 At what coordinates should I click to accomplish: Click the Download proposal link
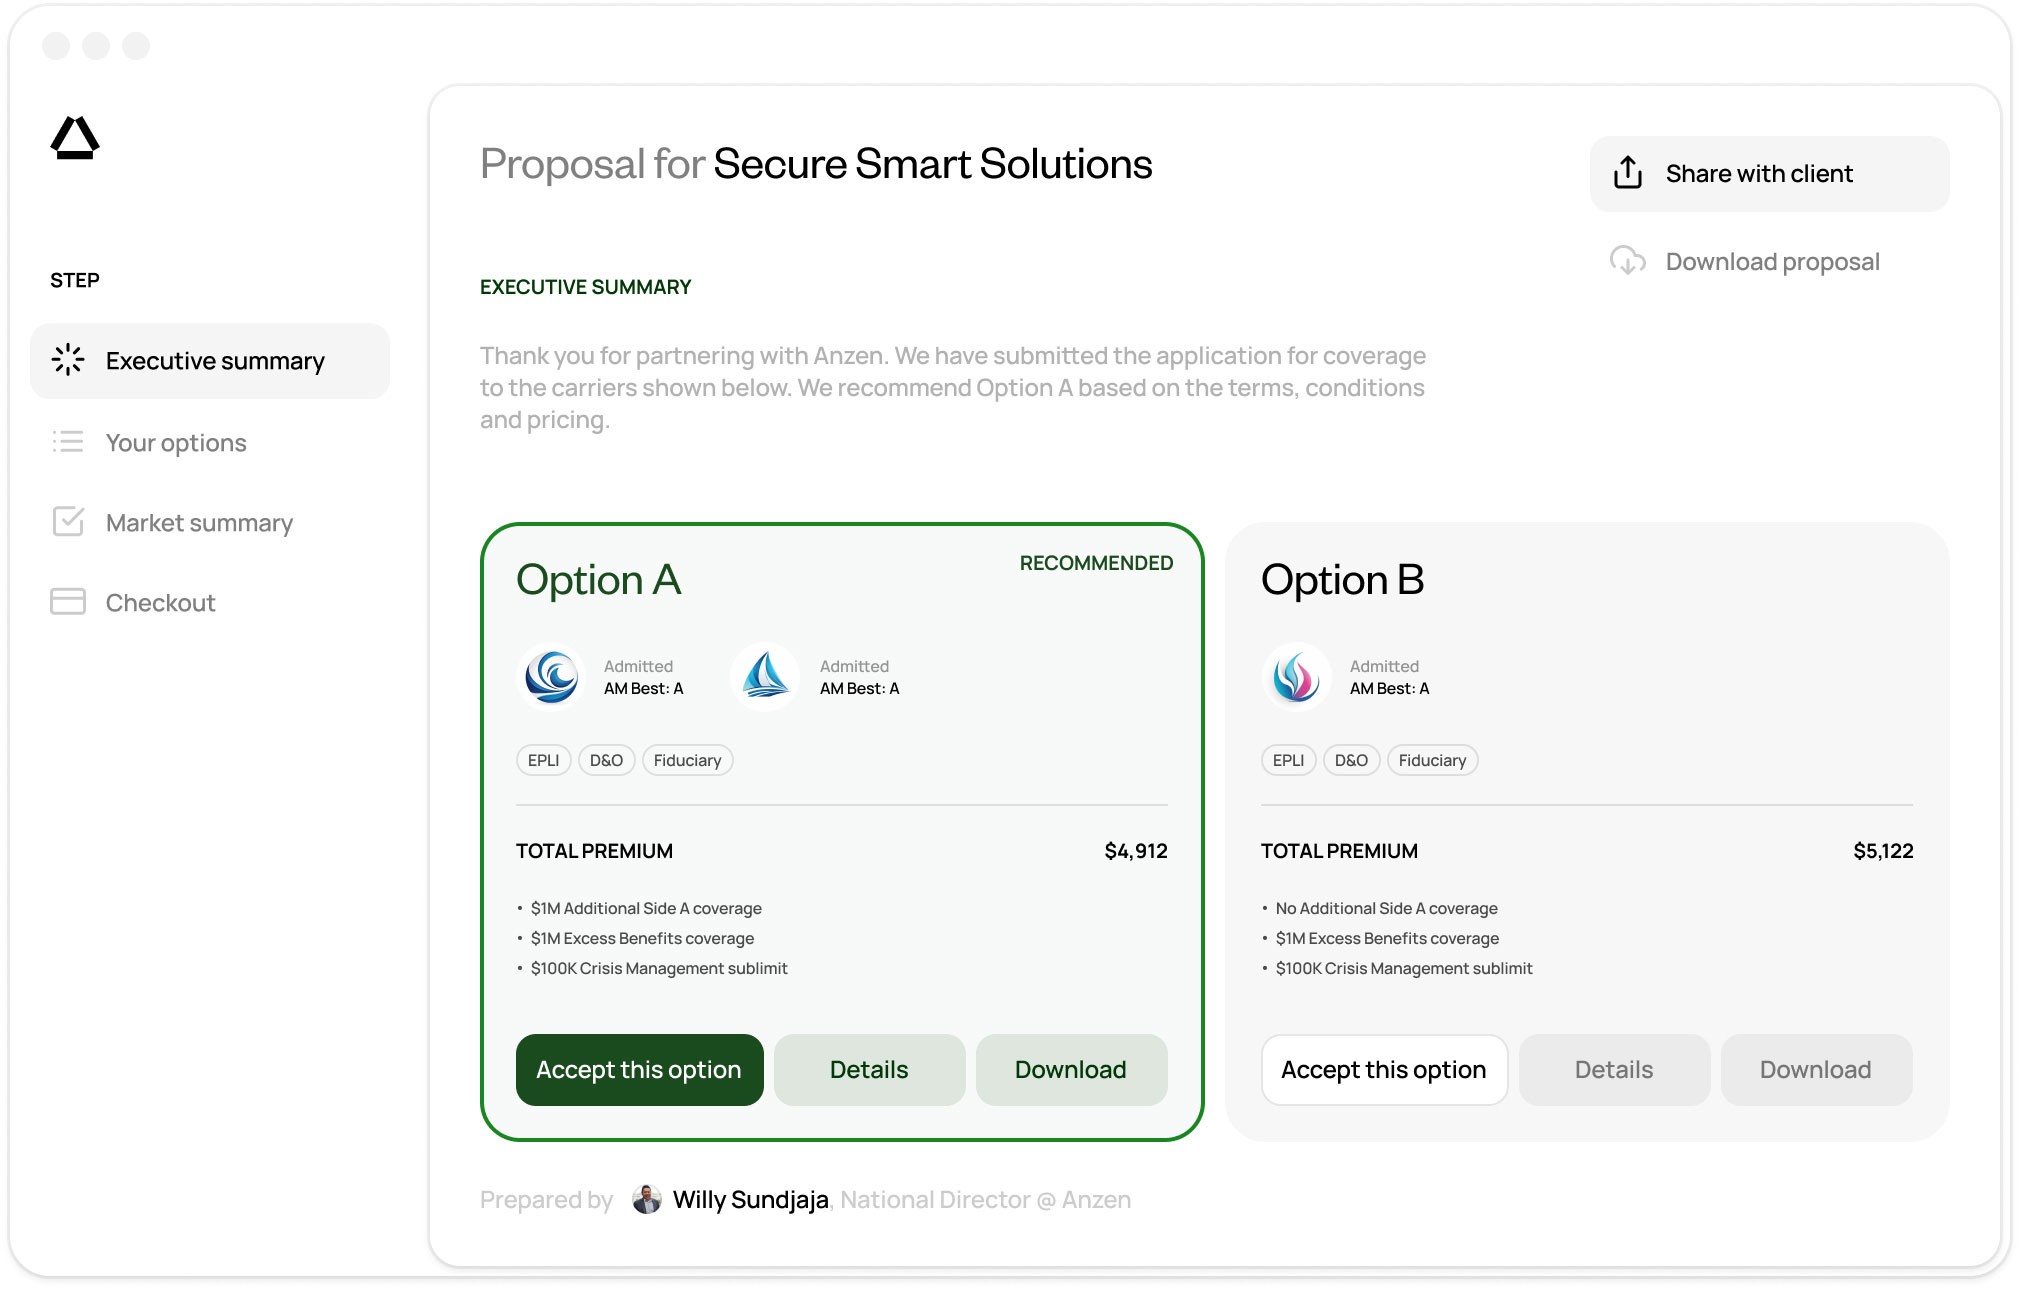(x=1772, y=261)
